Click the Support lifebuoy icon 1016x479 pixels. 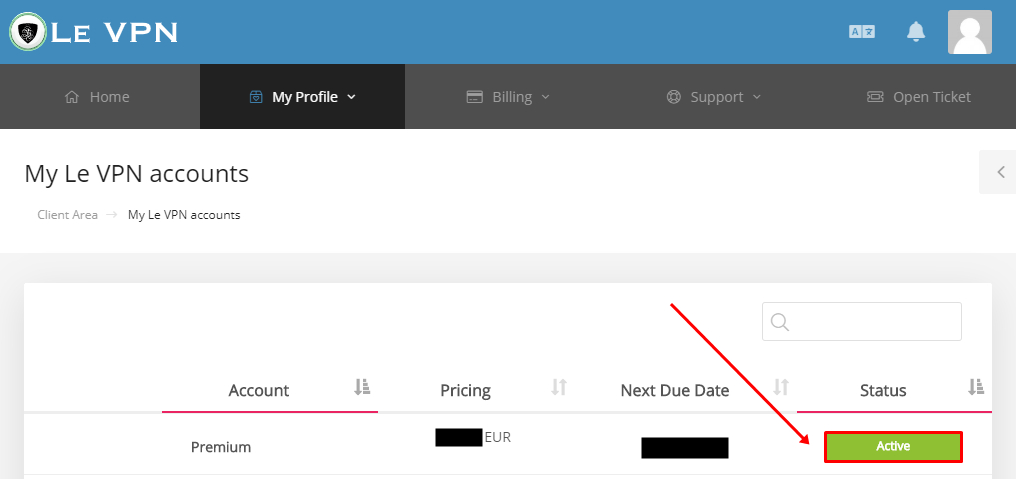[674, 97]
